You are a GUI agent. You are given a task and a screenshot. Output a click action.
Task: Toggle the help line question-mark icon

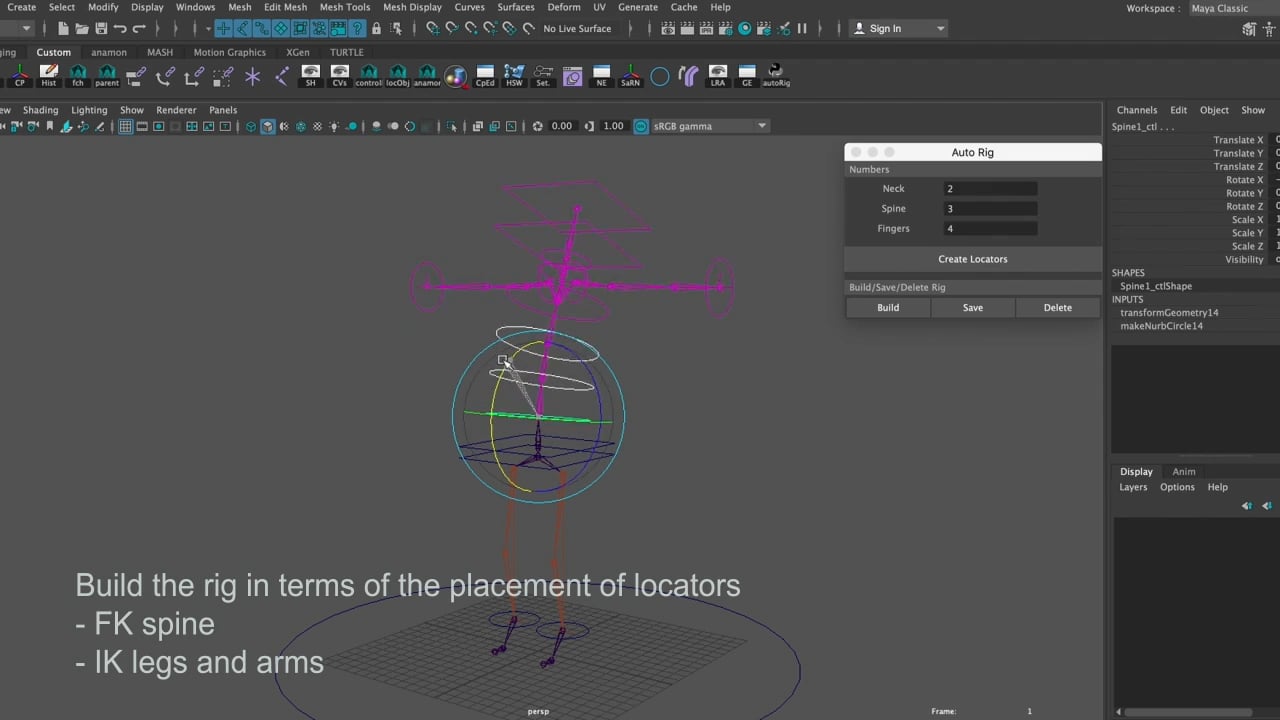click(357, 28)
